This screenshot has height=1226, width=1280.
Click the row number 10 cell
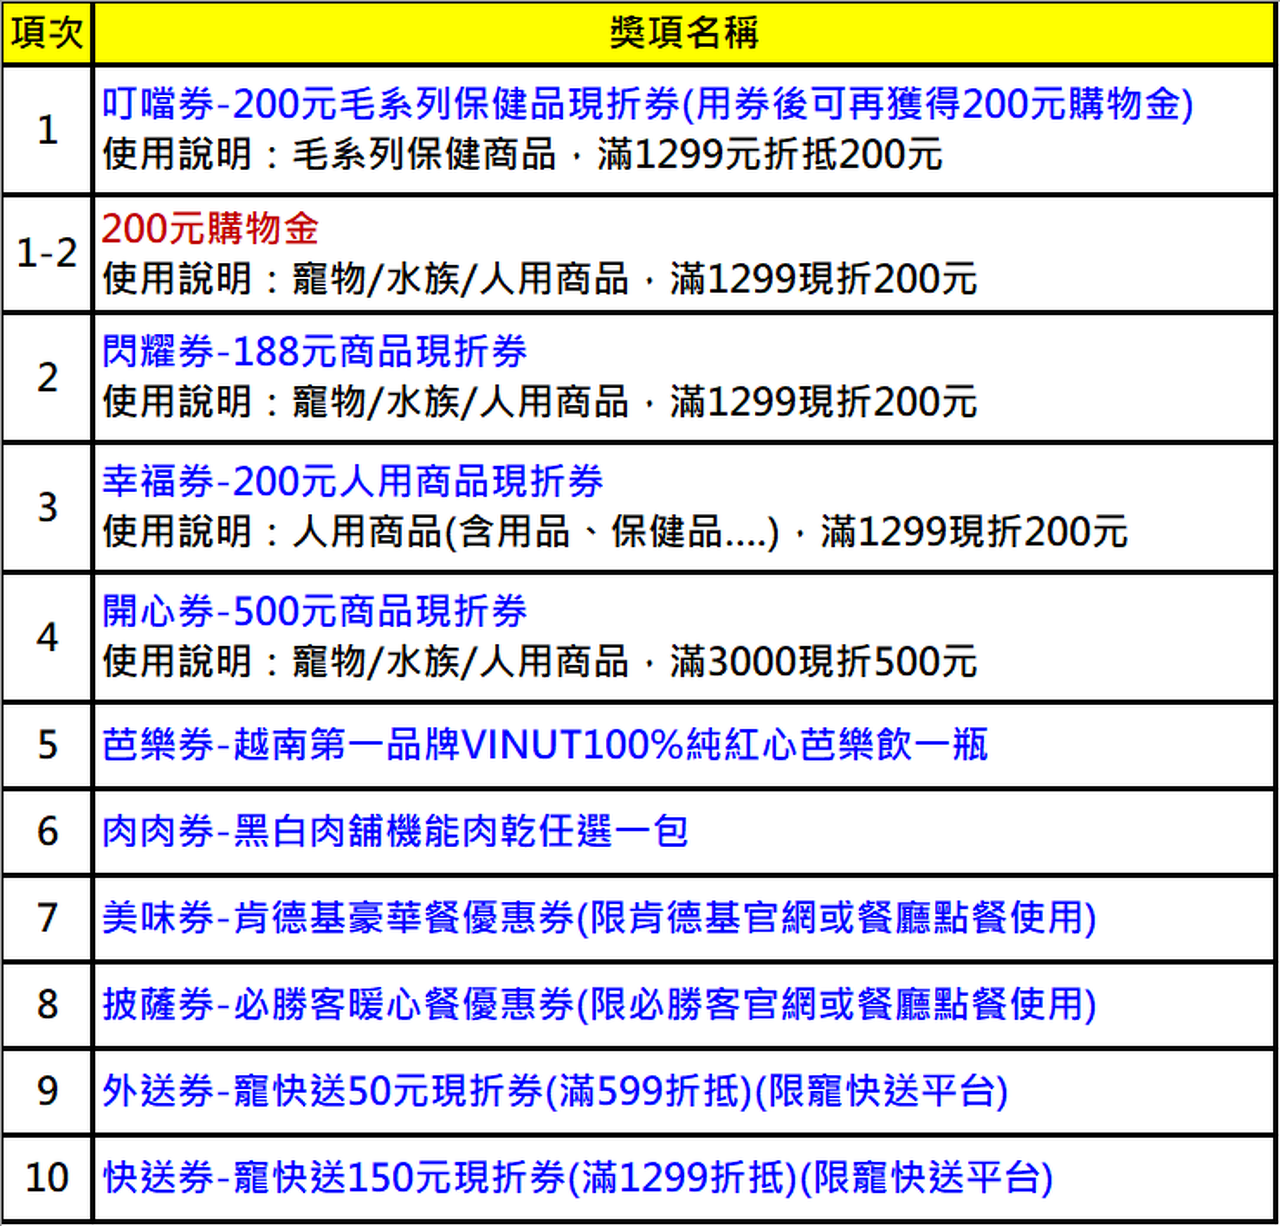point(47,1178)
